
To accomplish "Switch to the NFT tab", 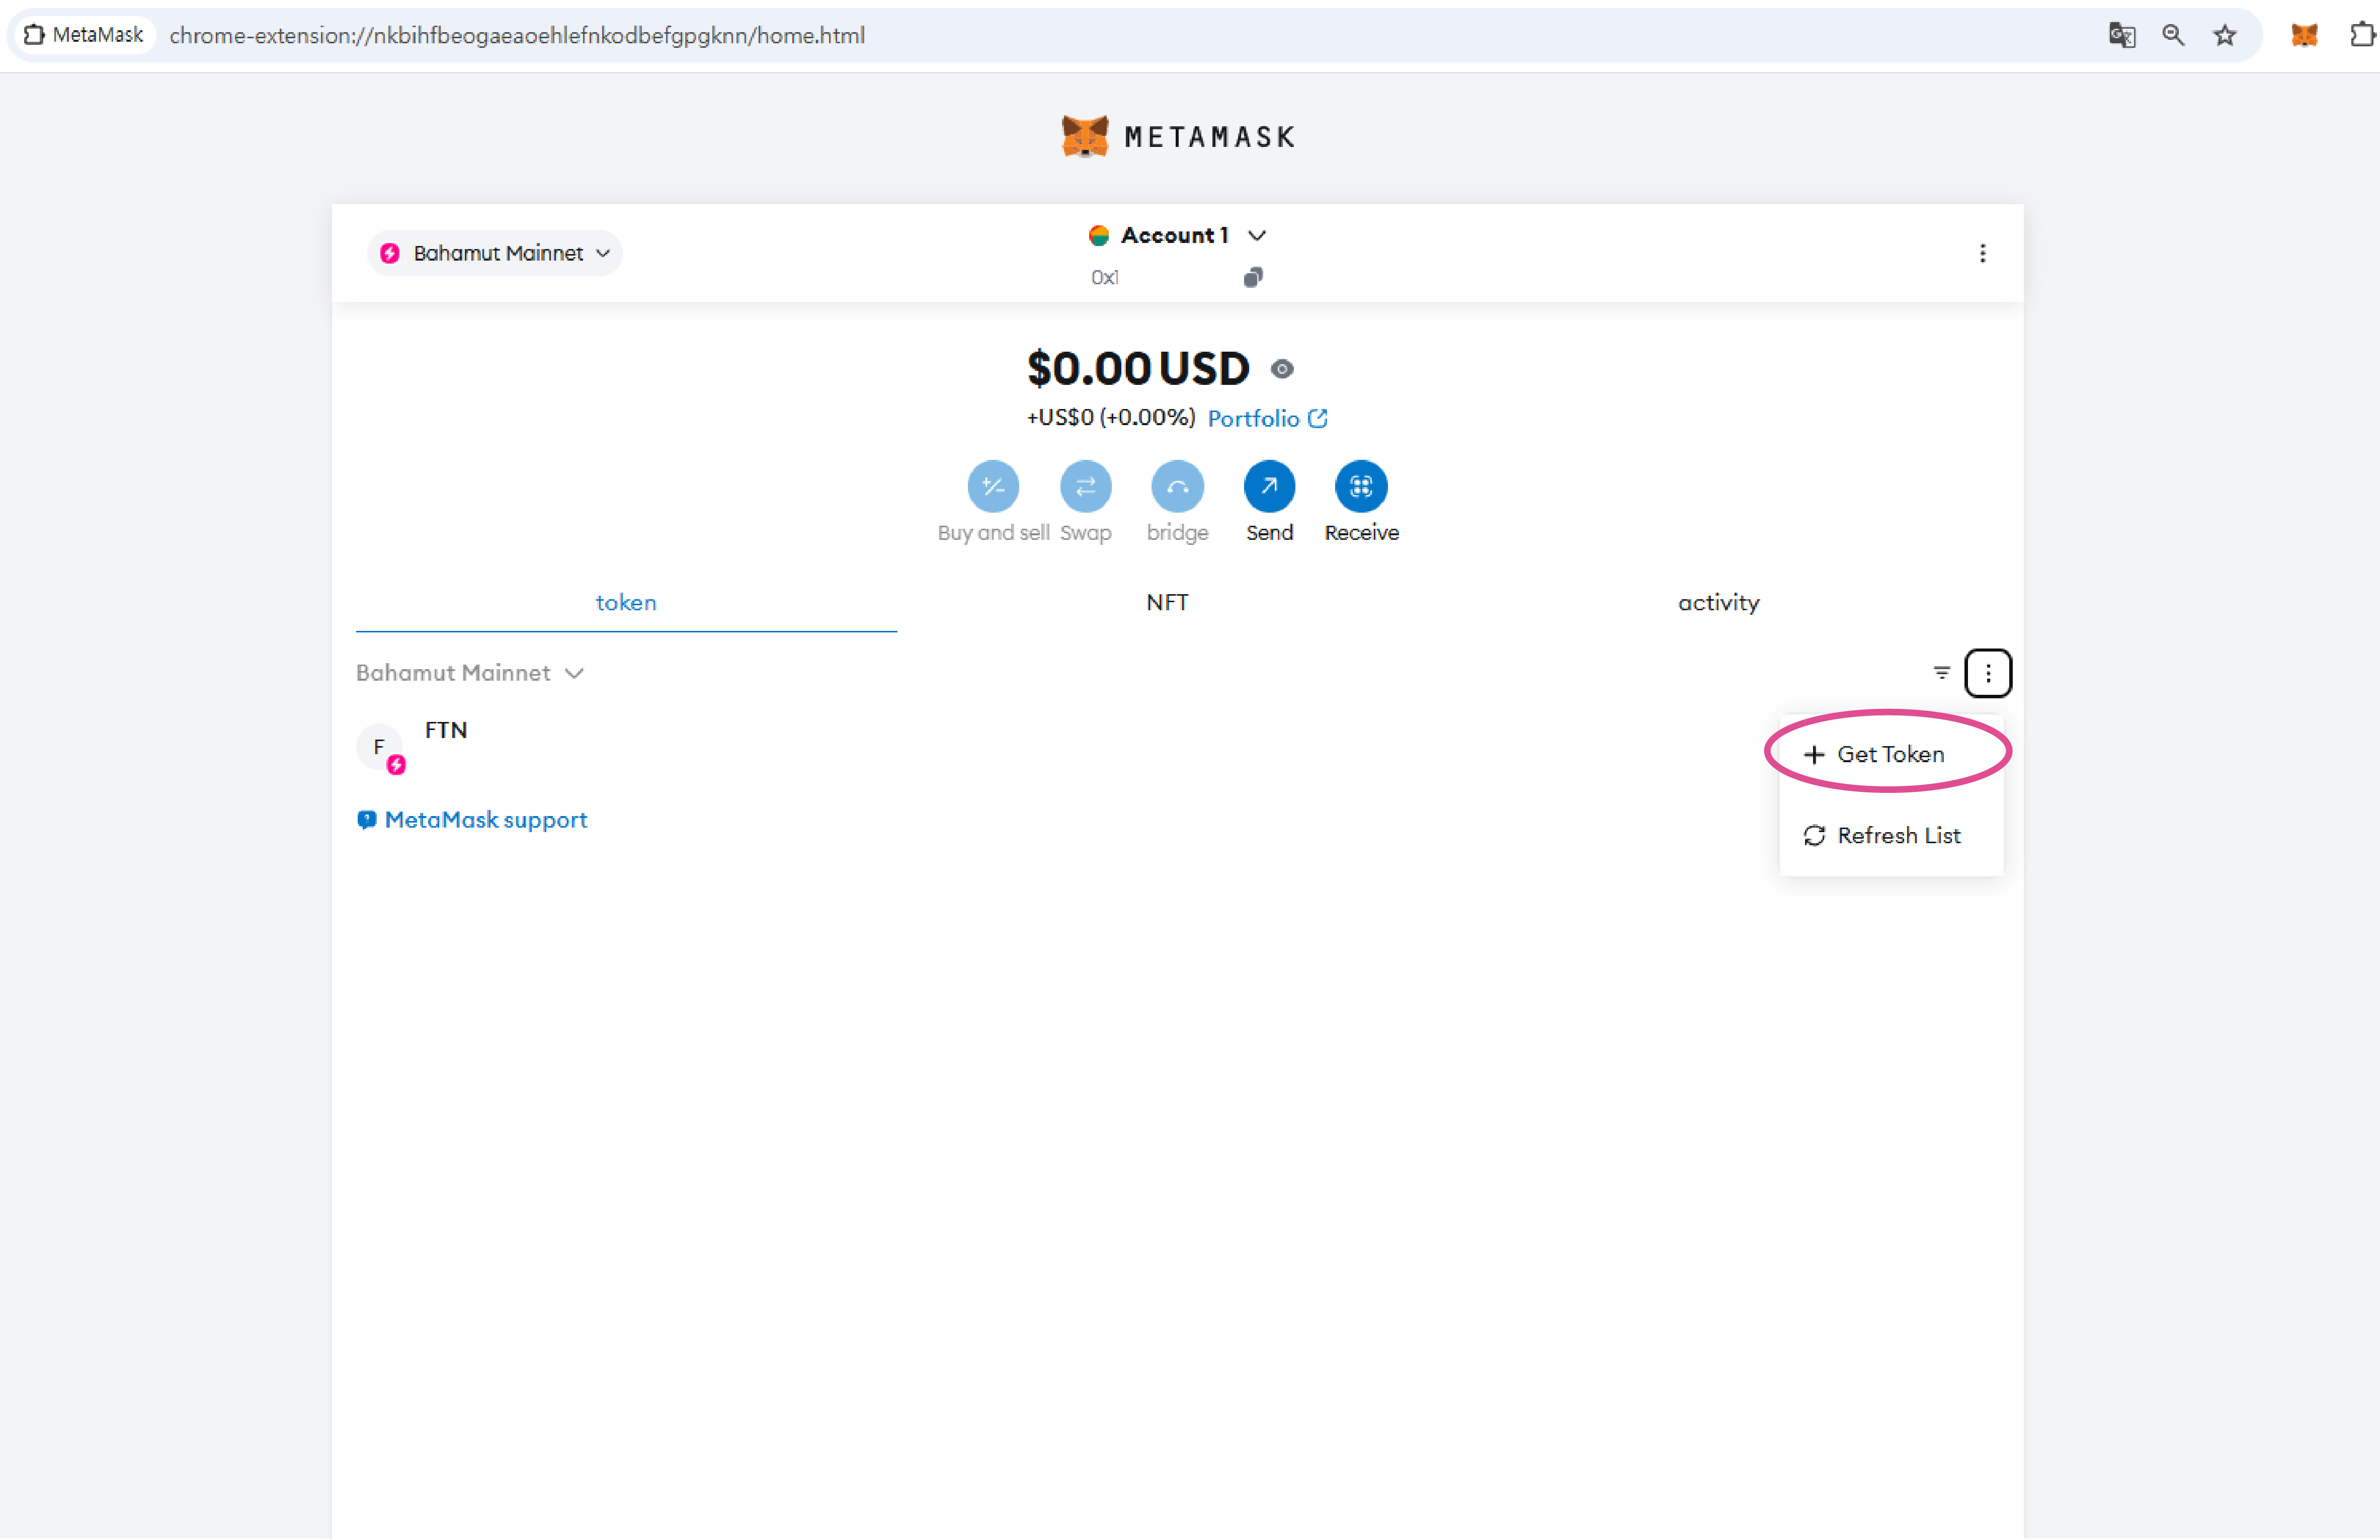I will click(1167, 602).
